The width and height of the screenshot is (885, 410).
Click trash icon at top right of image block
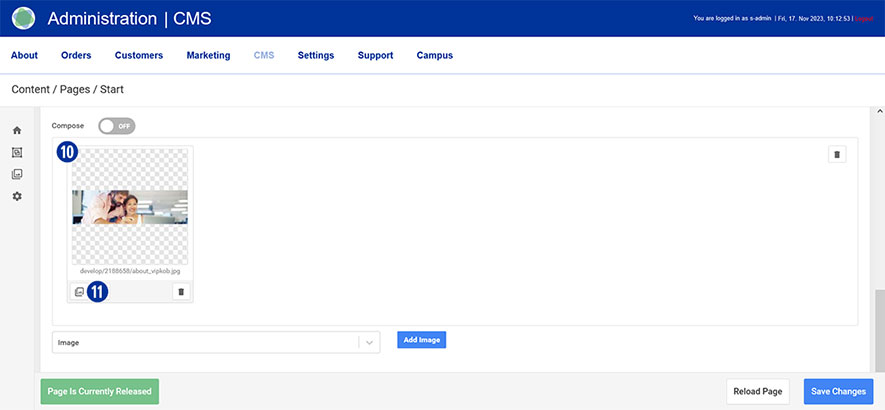click(838, 154)
